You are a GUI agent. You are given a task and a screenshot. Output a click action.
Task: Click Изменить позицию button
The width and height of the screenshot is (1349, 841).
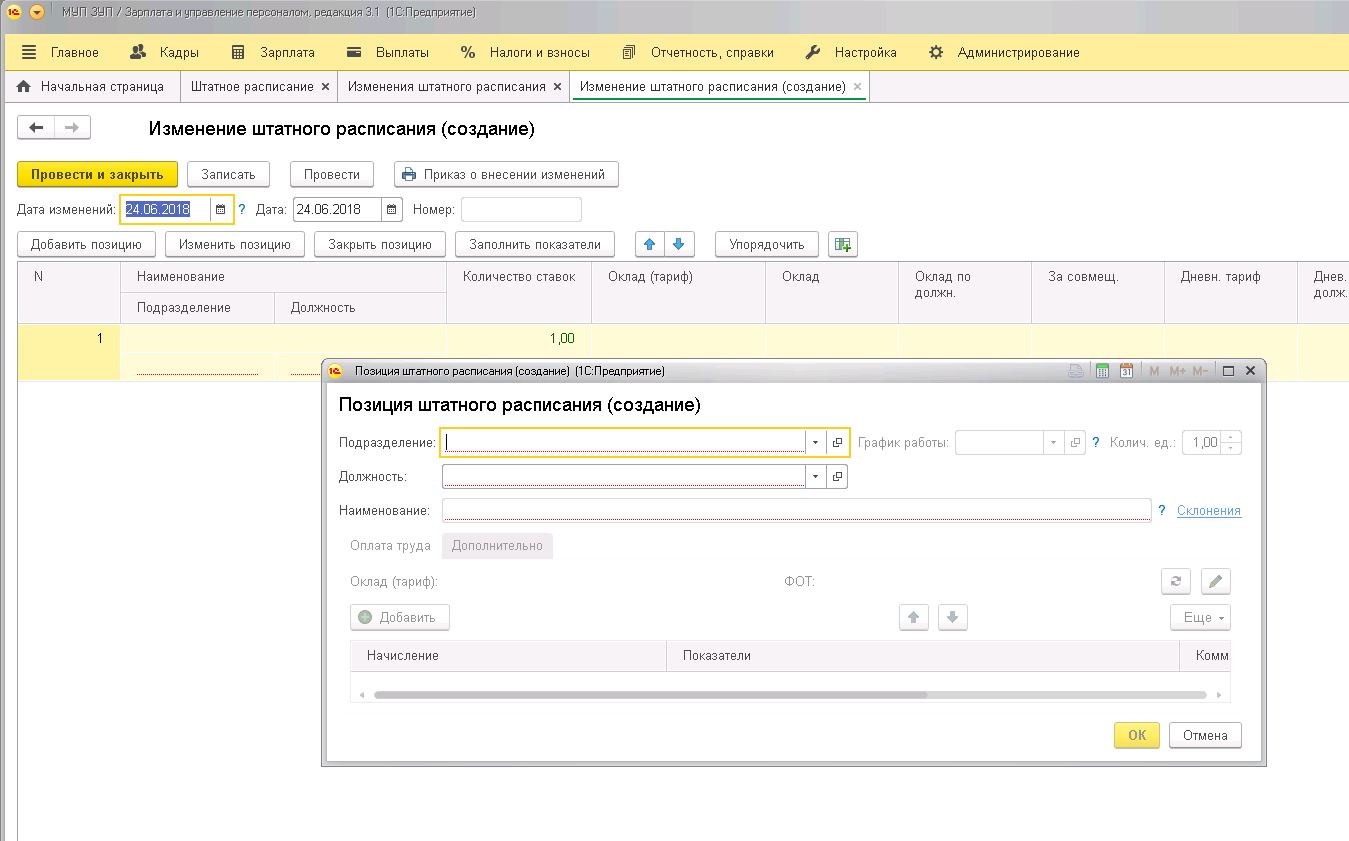pos(234,244)
